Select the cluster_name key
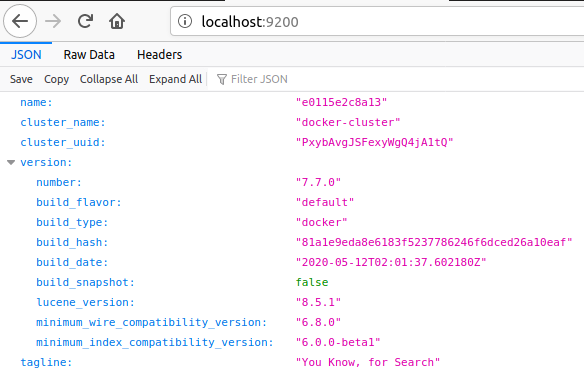The width and height of the screenshot is (584, 387). point(63,123)
